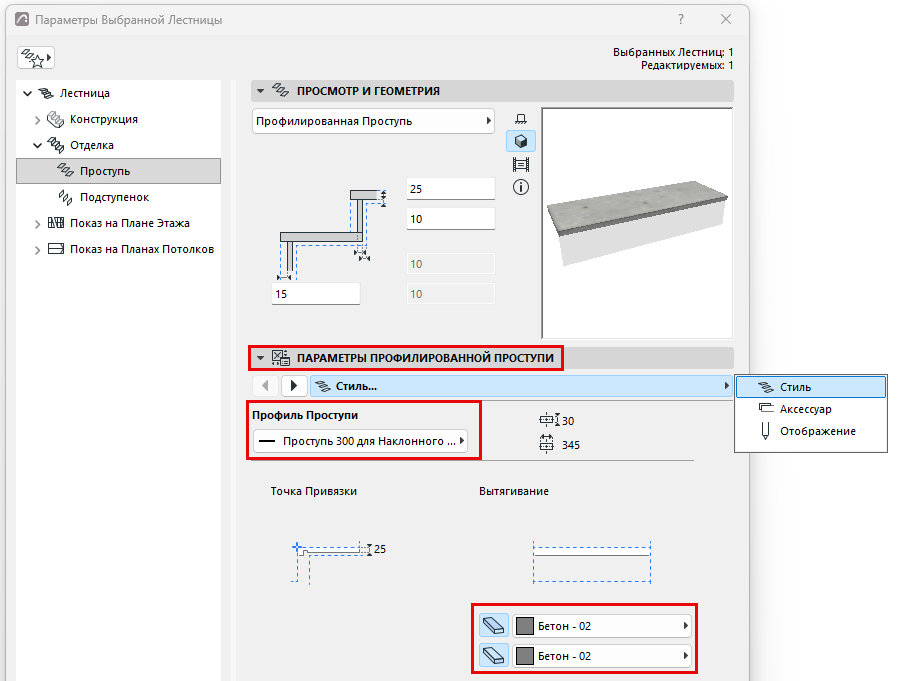Expand the Конструкция tree node

37,120
